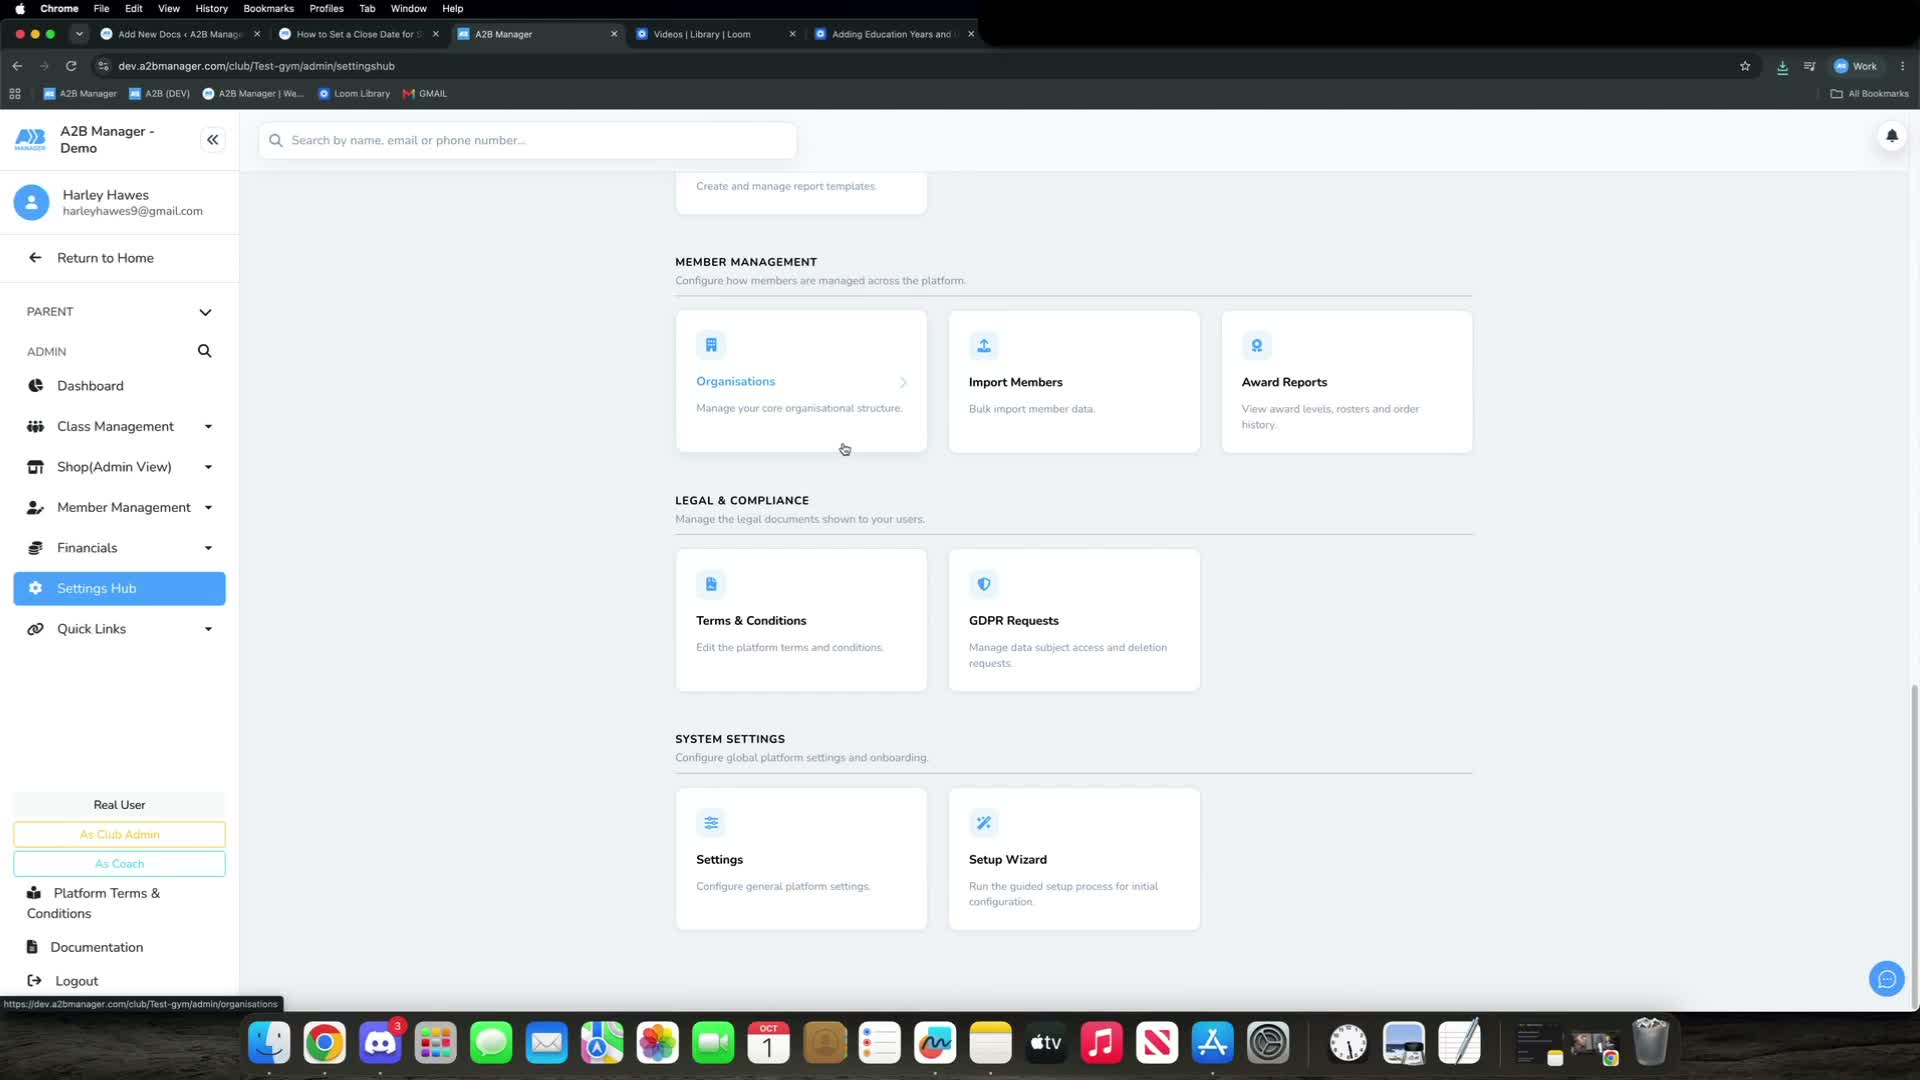Open the notifications bell
Image resolution: width=1920 pixels, height=1080 pixels.
(x=1891, y=136)
